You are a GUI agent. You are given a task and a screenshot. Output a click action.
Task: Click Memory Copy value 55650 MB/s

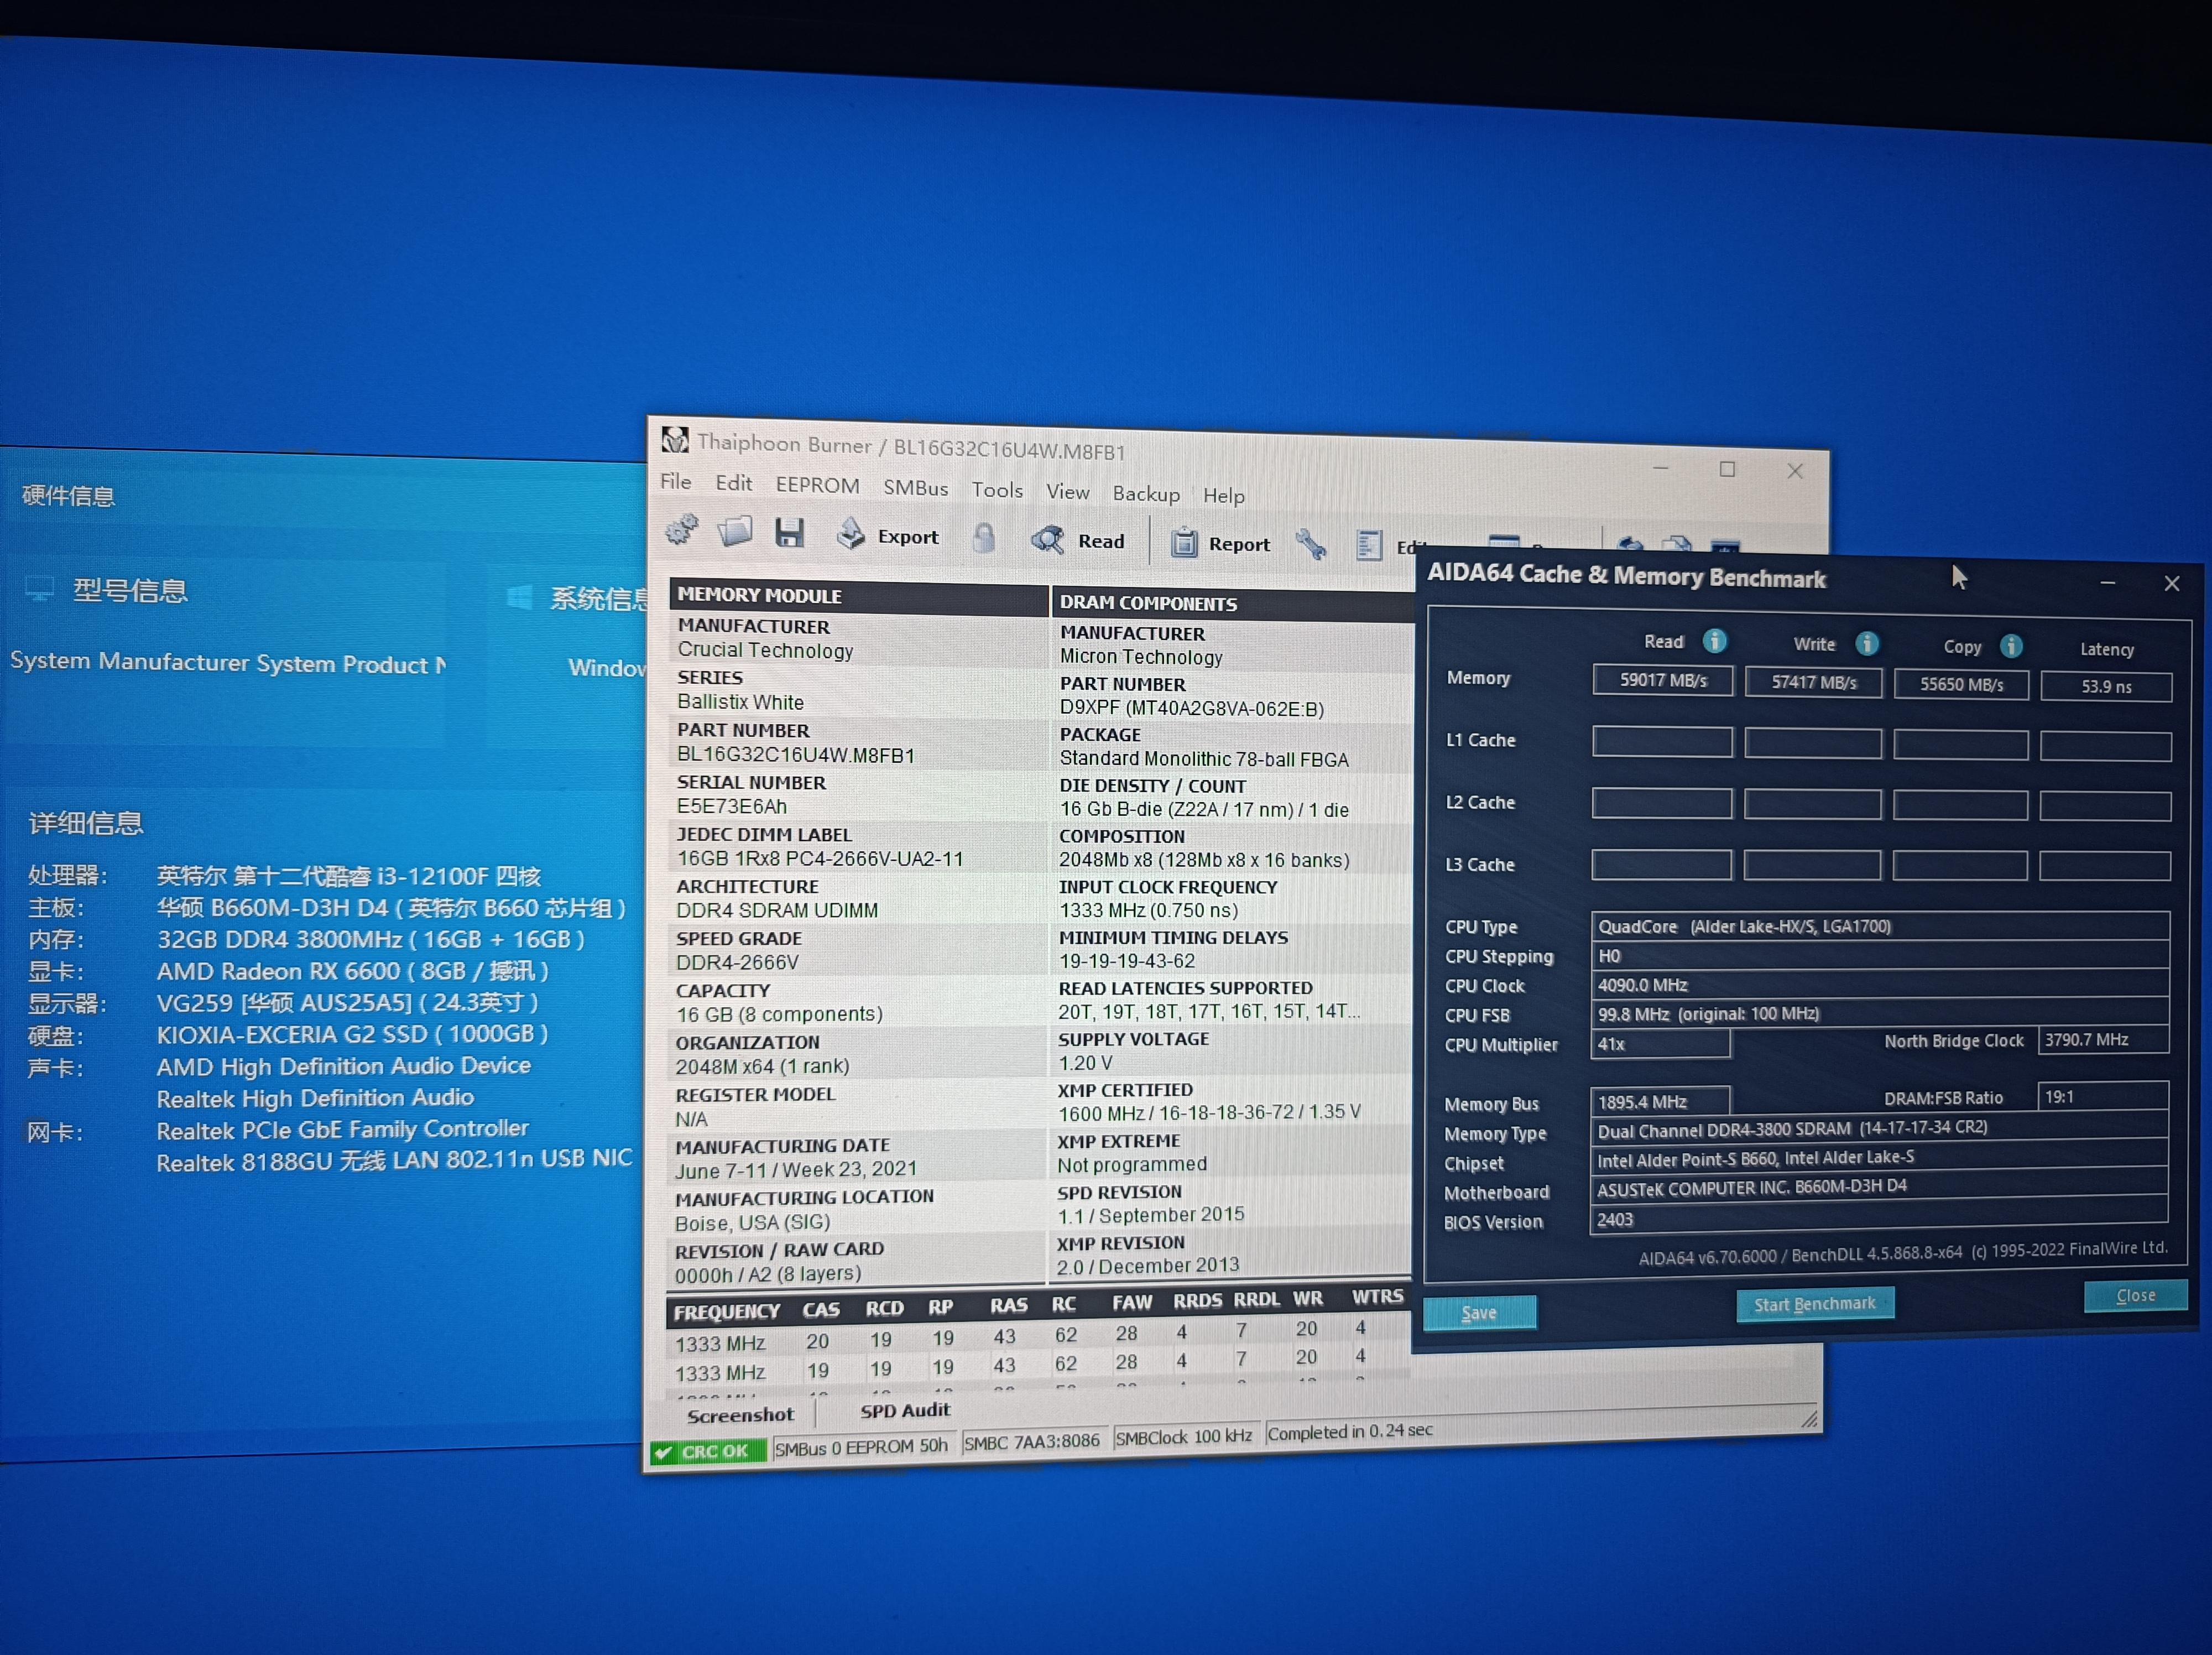1961,684
